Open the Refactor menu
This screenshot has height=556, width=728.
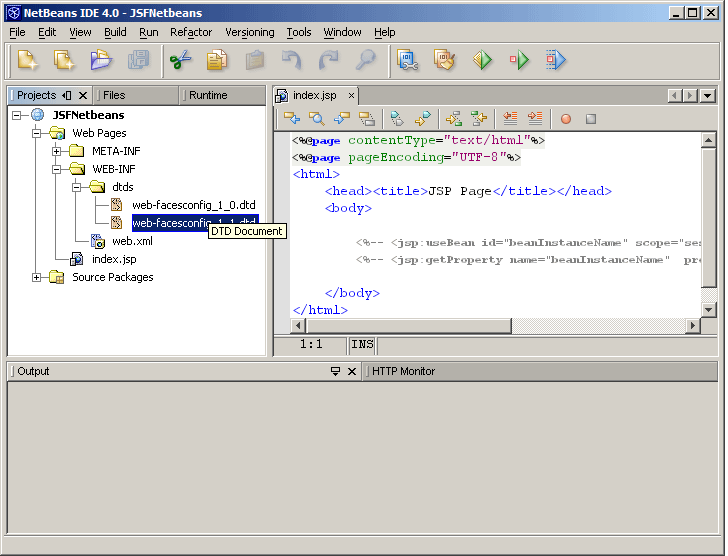pos(190,32)
